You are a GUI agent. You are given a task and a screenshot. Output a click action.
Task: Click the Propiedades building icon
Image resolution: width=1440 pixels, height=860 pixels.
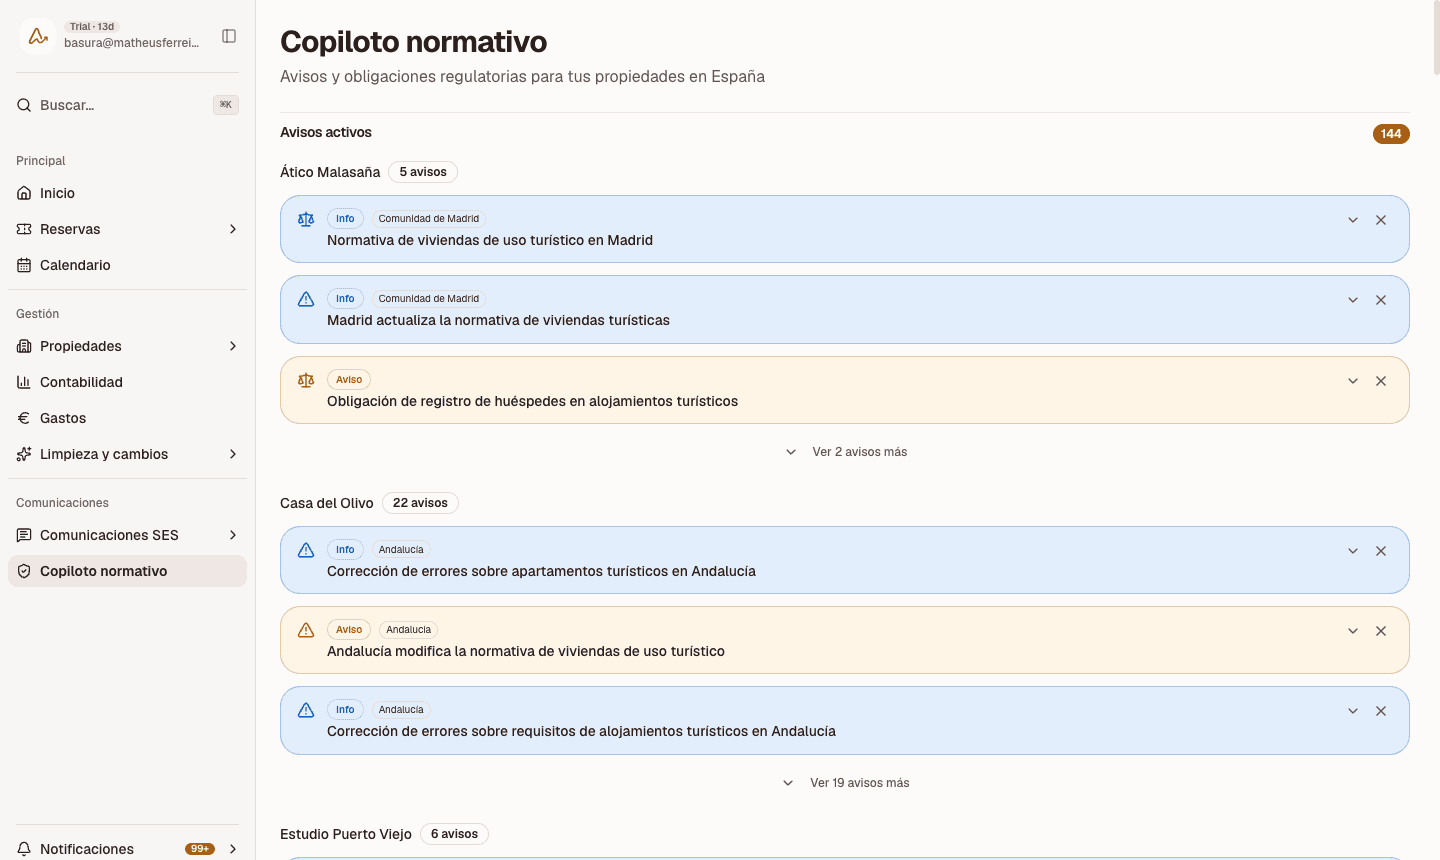click(x=24, y=346)
